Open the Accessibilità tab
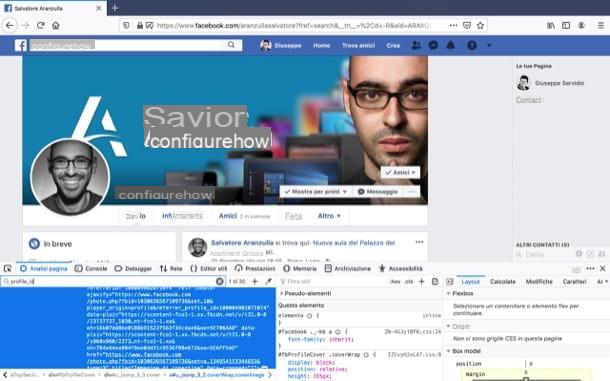Viewport: 610px width, 381px height. point(401,269)
